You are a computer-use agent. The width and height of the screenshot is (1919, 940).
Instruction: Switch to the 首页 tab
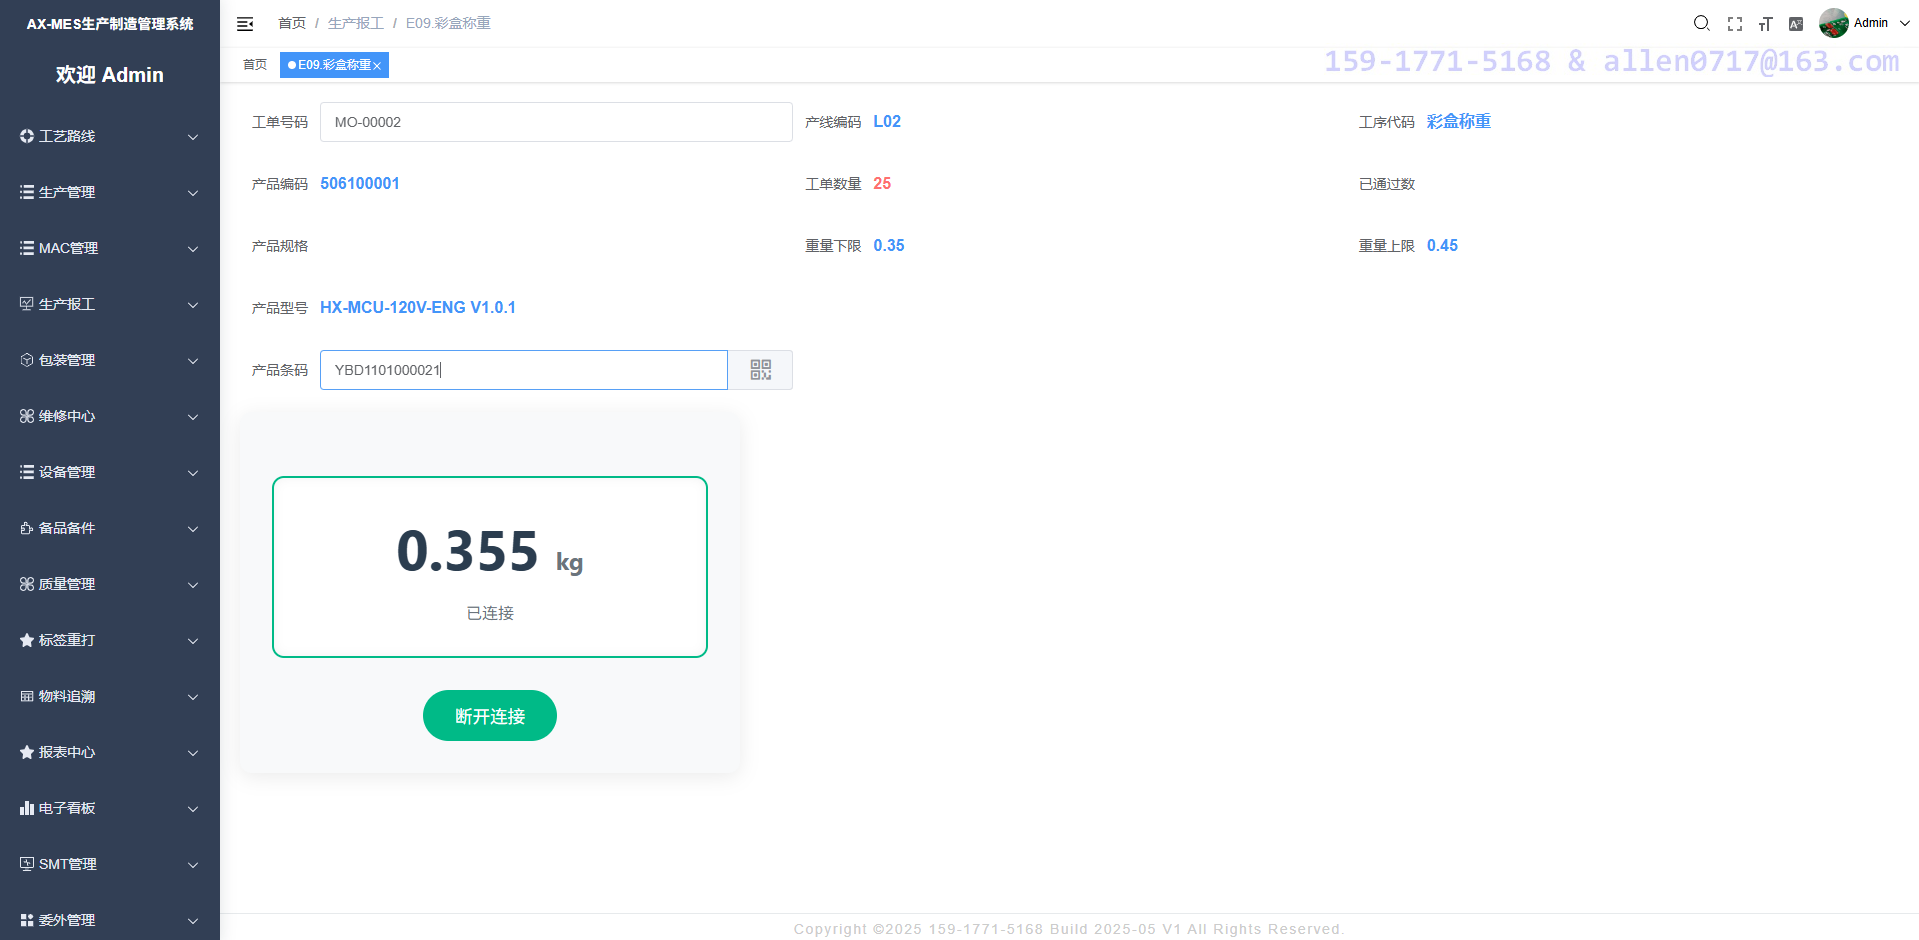(255, 65)
